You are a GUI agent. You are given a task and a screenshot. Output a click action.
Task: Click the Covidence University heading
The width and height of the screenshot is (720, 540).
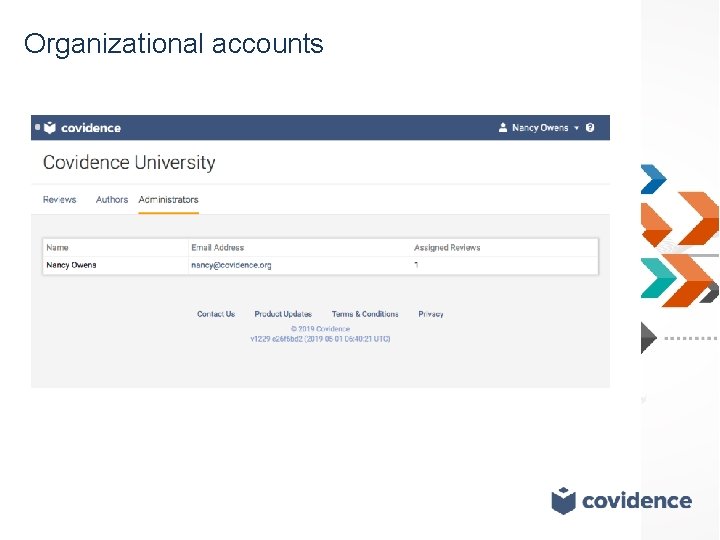click(129, 163)
